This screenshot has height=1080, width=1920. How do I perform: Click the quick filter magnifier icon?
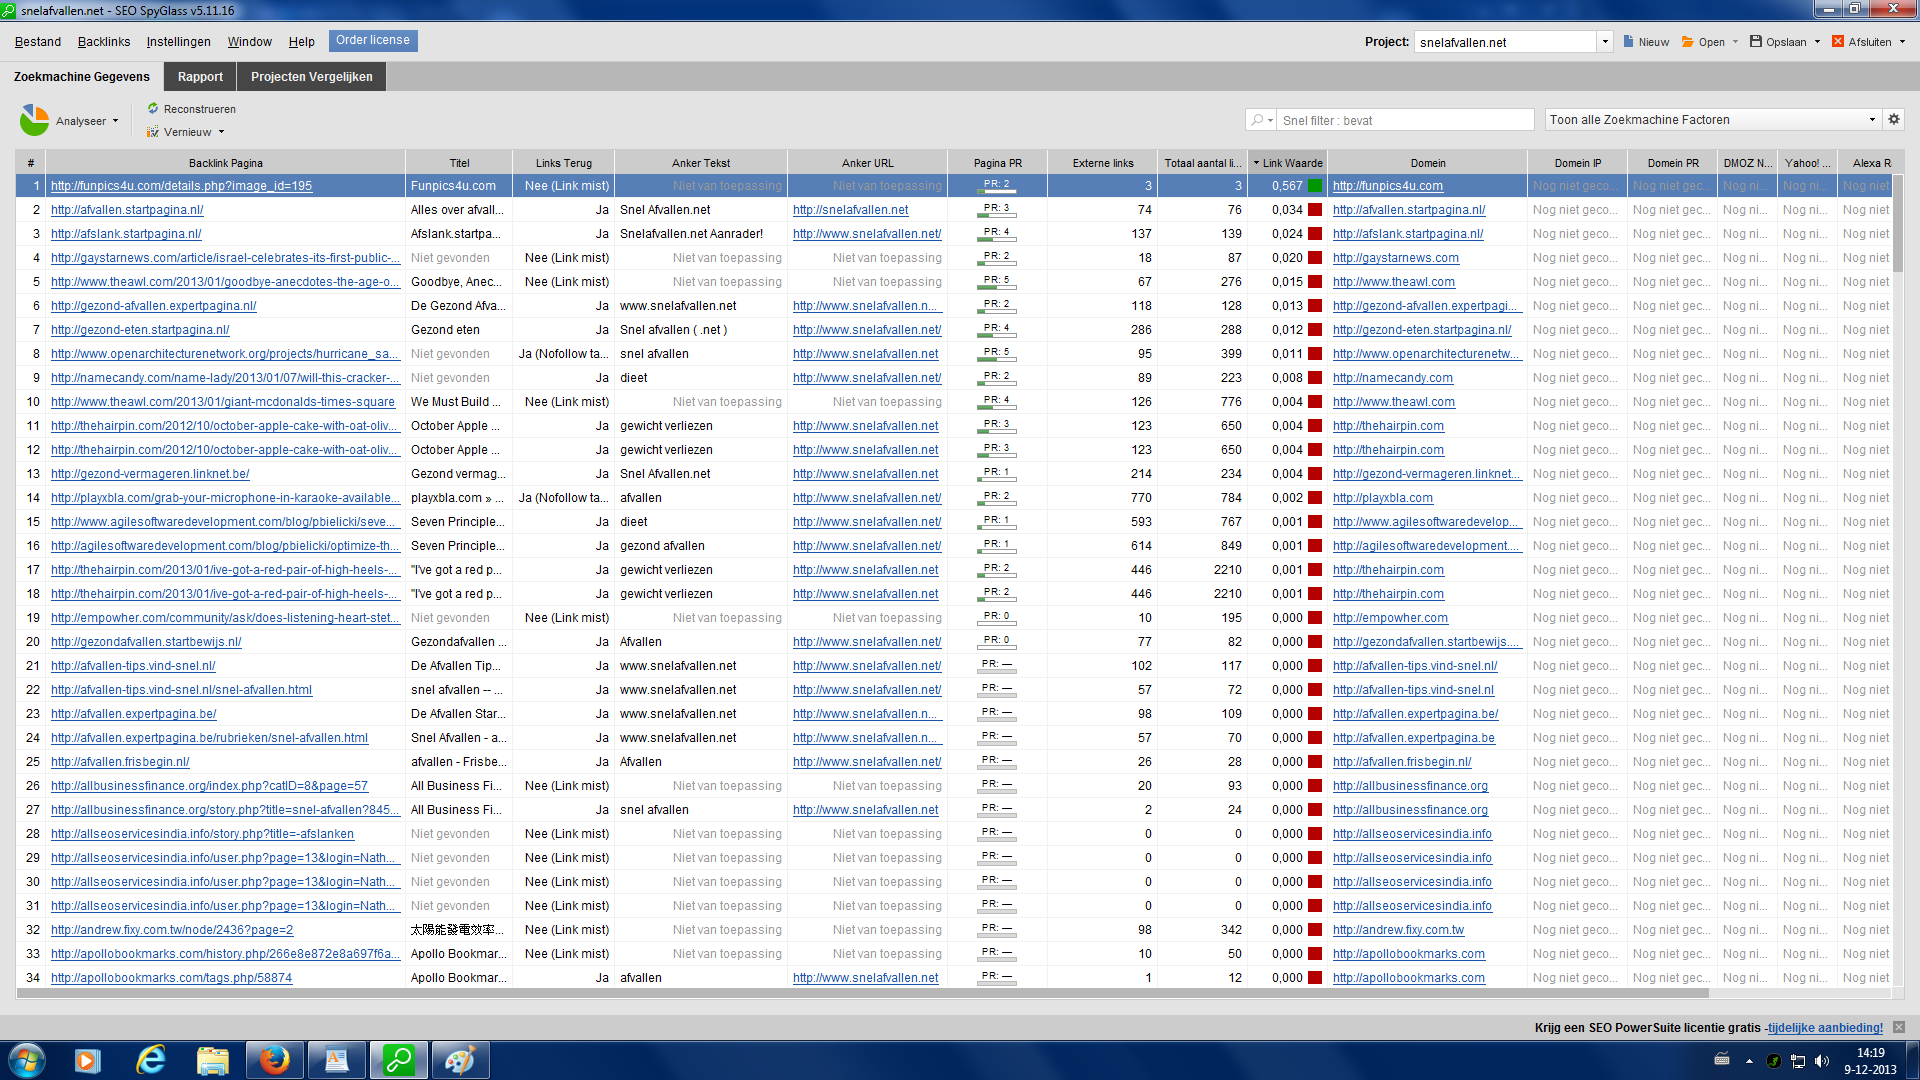pos(1257,120)
